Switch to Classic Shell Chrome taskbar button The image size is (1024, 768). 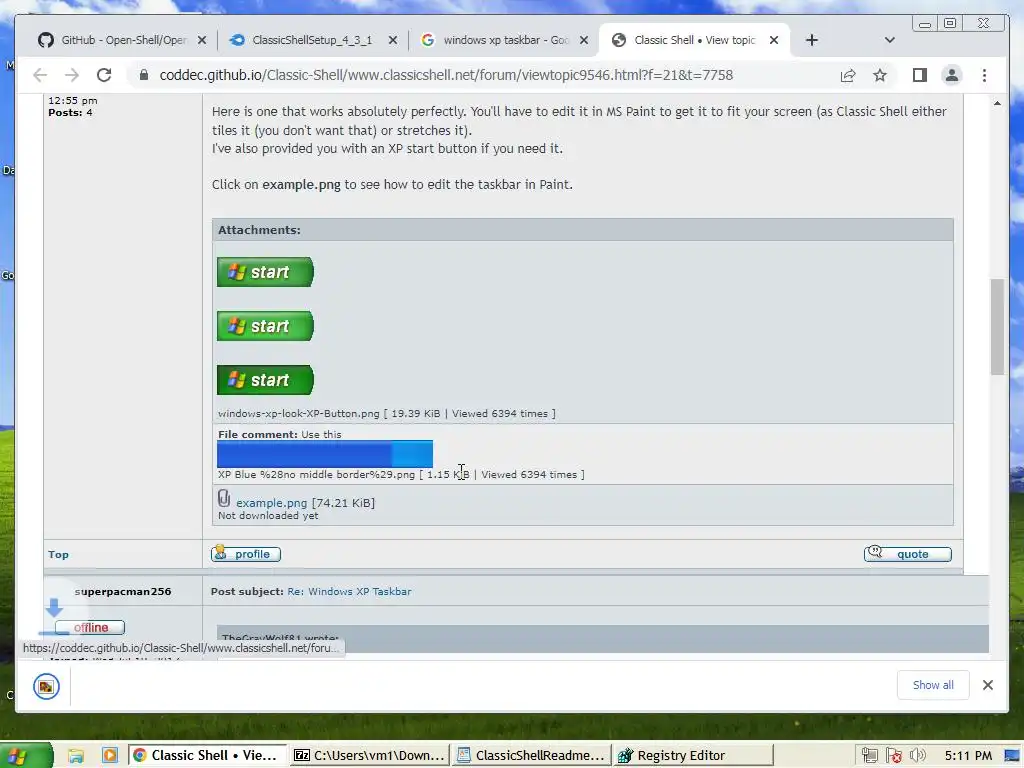click(x=207, y=756)
